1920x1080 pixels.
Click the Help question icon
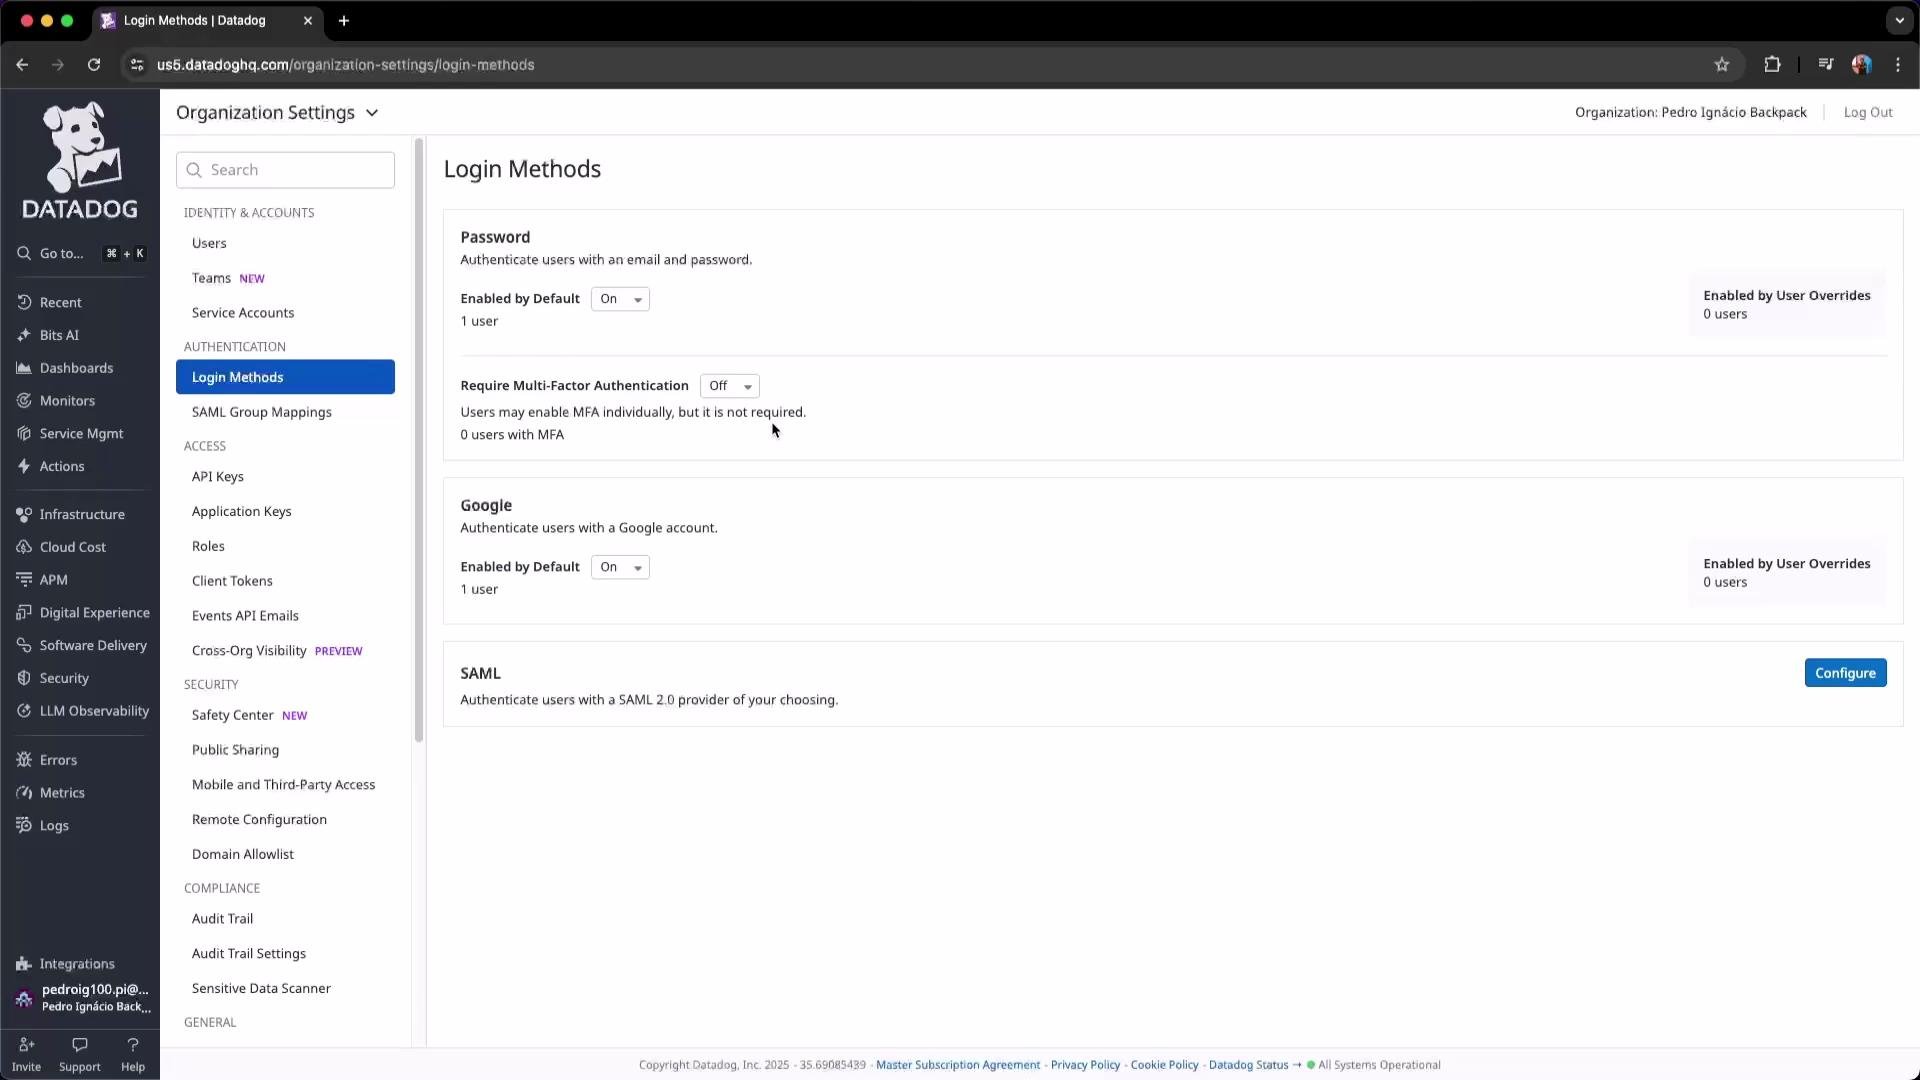133,1045
